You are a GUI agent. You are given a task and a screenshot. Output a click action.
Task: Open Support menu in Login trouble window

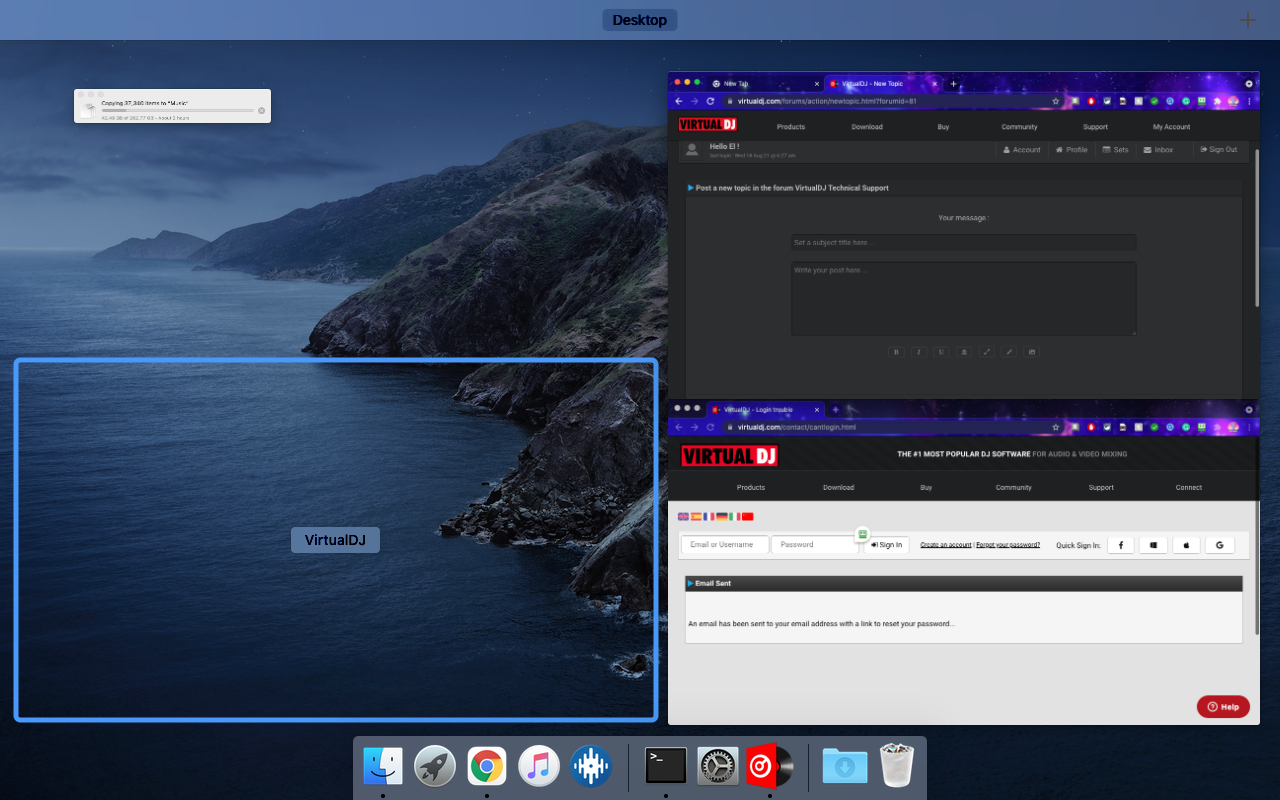coord(1101,488)
